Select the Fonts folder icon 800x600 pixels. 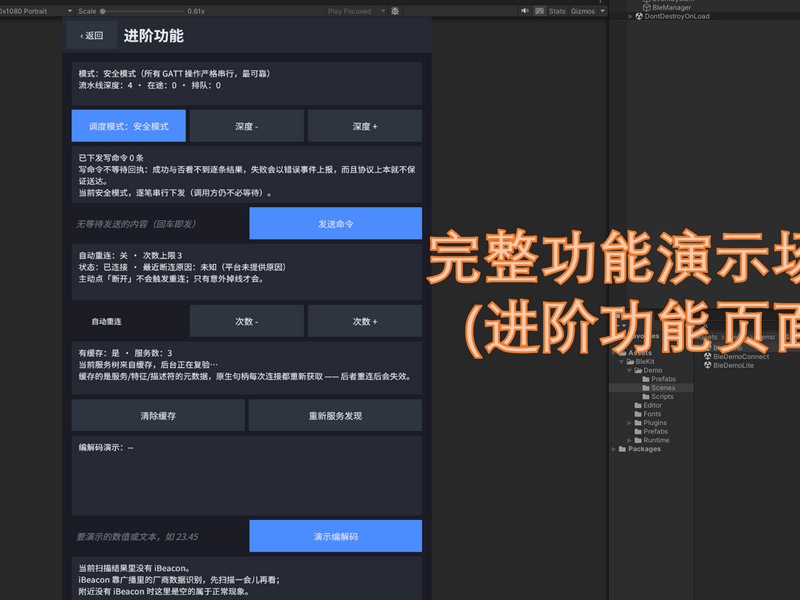[x=638, y=414]
